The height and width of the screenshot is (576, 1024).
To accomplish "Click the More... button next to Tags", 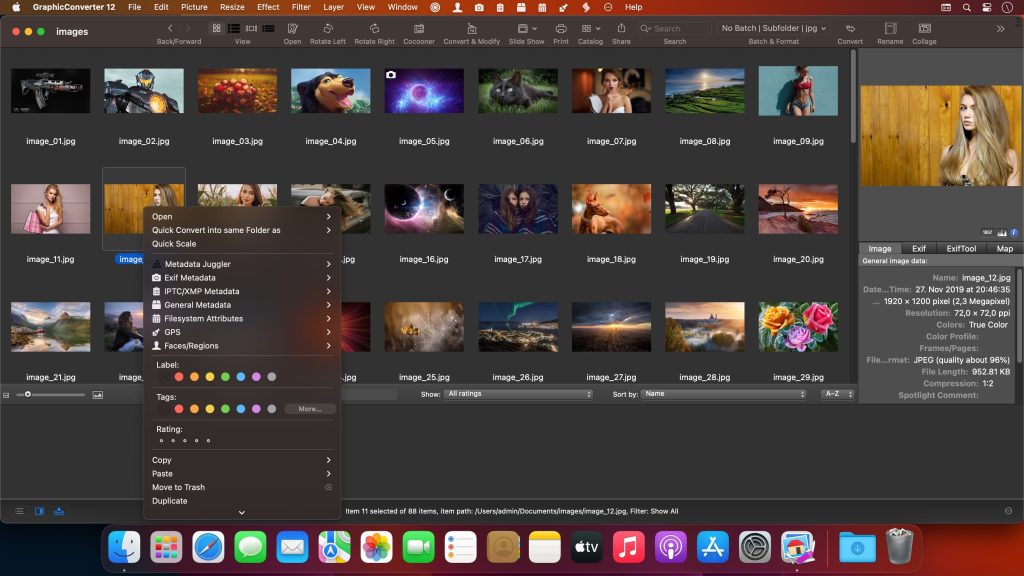I will [311, 408].
